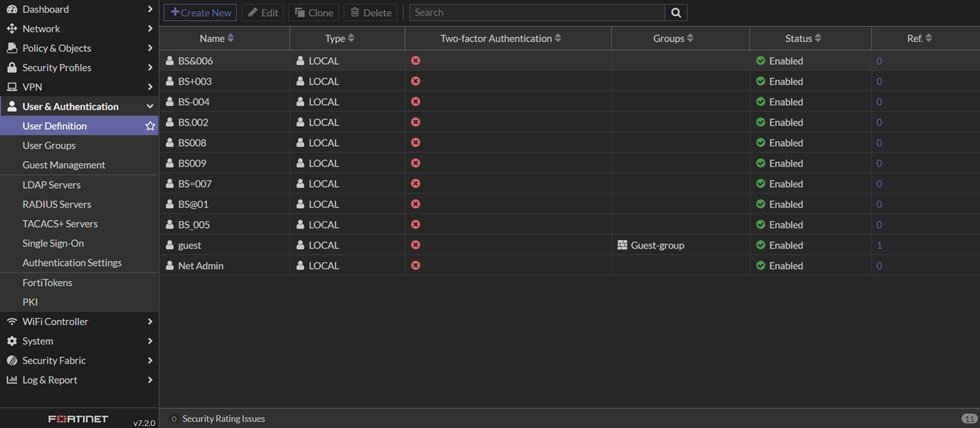Click the Create New button
The image size is (980, 428).
pyautogui.click(x=200, y=13)
